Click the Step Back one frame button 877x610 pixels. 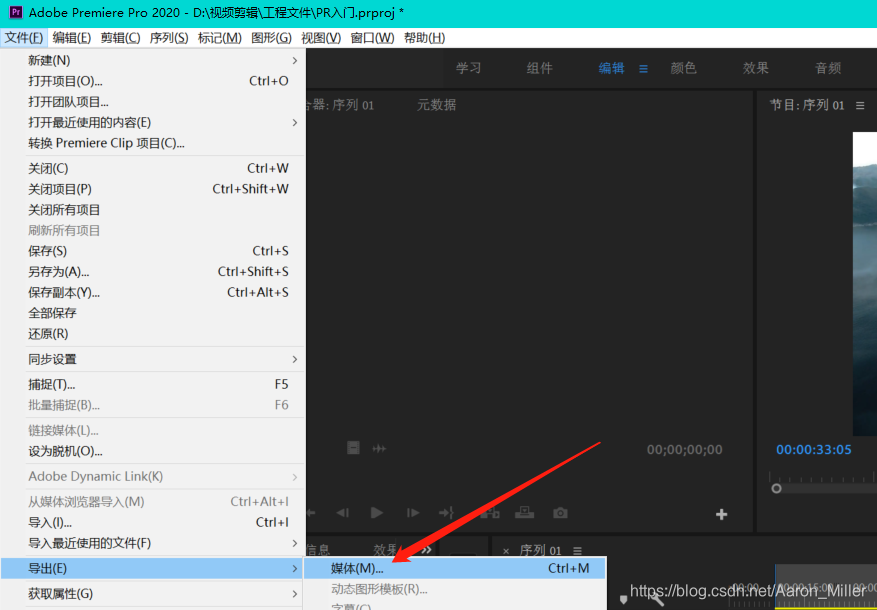(343, 513)
